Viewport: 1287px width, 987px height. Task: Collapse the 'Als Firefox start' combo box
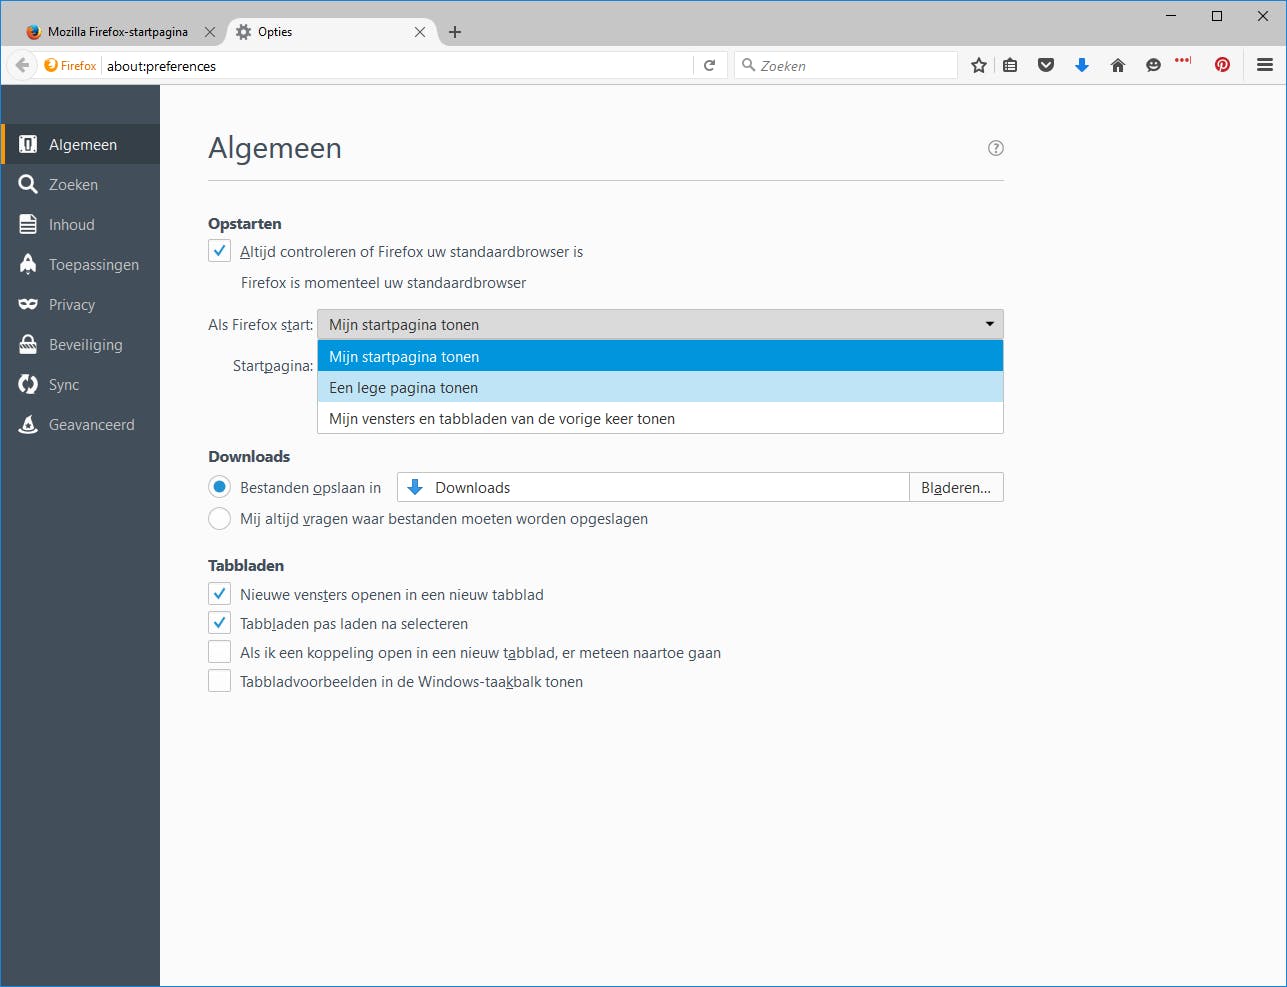[660, 325]
